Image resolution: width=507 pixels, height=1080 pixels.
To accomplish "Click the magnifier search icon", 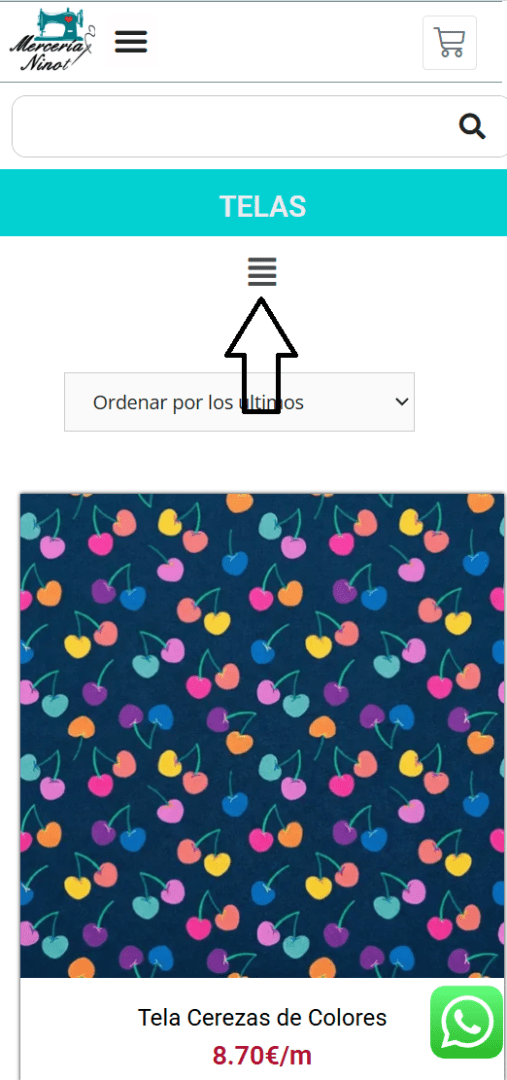I will 473,126.
